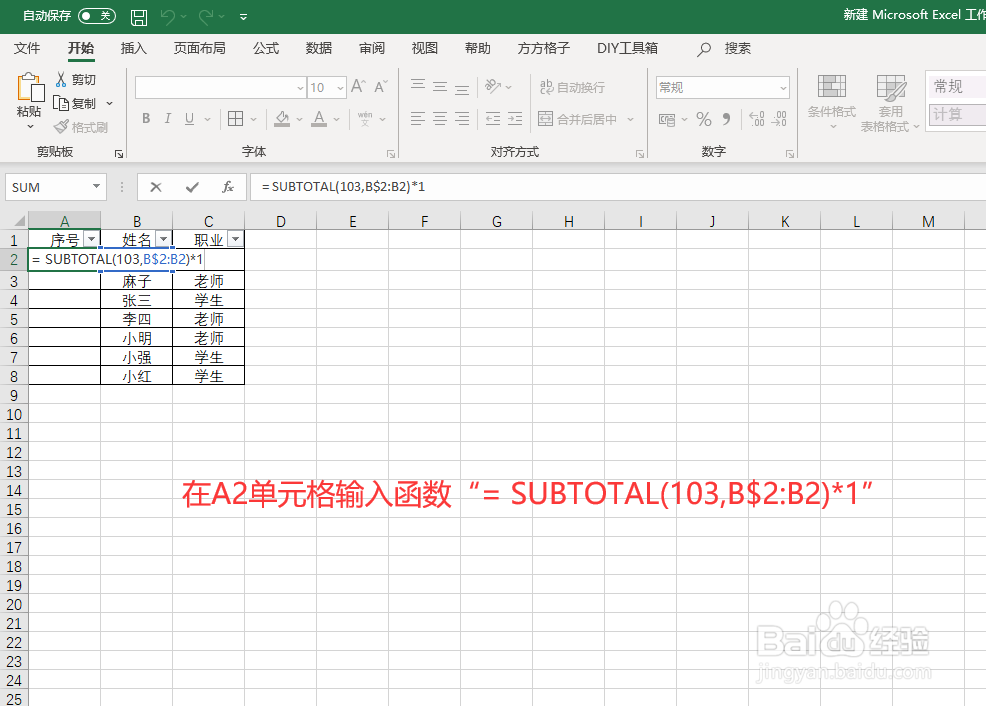Image resolution: width=986 pixels, height=706 pixels.
Task: Toggle the AutoSave (自动保存) switch
Action: [97, 16]
